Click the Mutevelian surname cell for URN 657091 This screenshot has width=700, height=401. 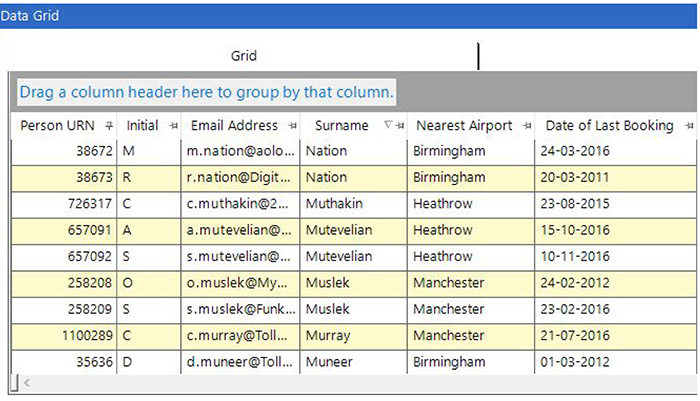tap(338, 230)
